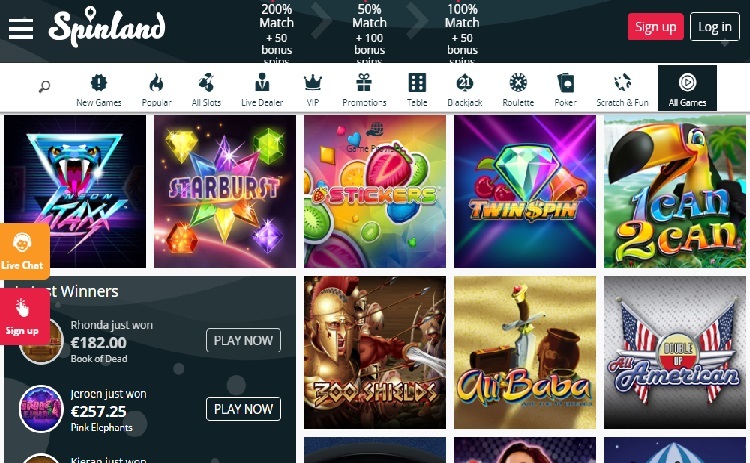Screen dimensions: 750x463
Task: Select the Popular flame icon
Action: click(x=156, y=89)
